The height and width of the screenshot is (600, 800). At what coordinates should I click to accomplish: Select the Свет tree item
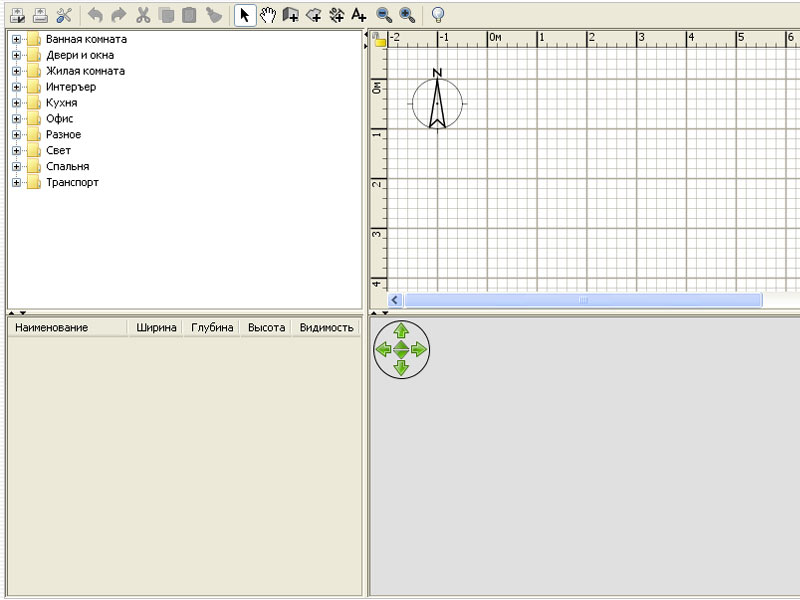[x=59, y=151]
